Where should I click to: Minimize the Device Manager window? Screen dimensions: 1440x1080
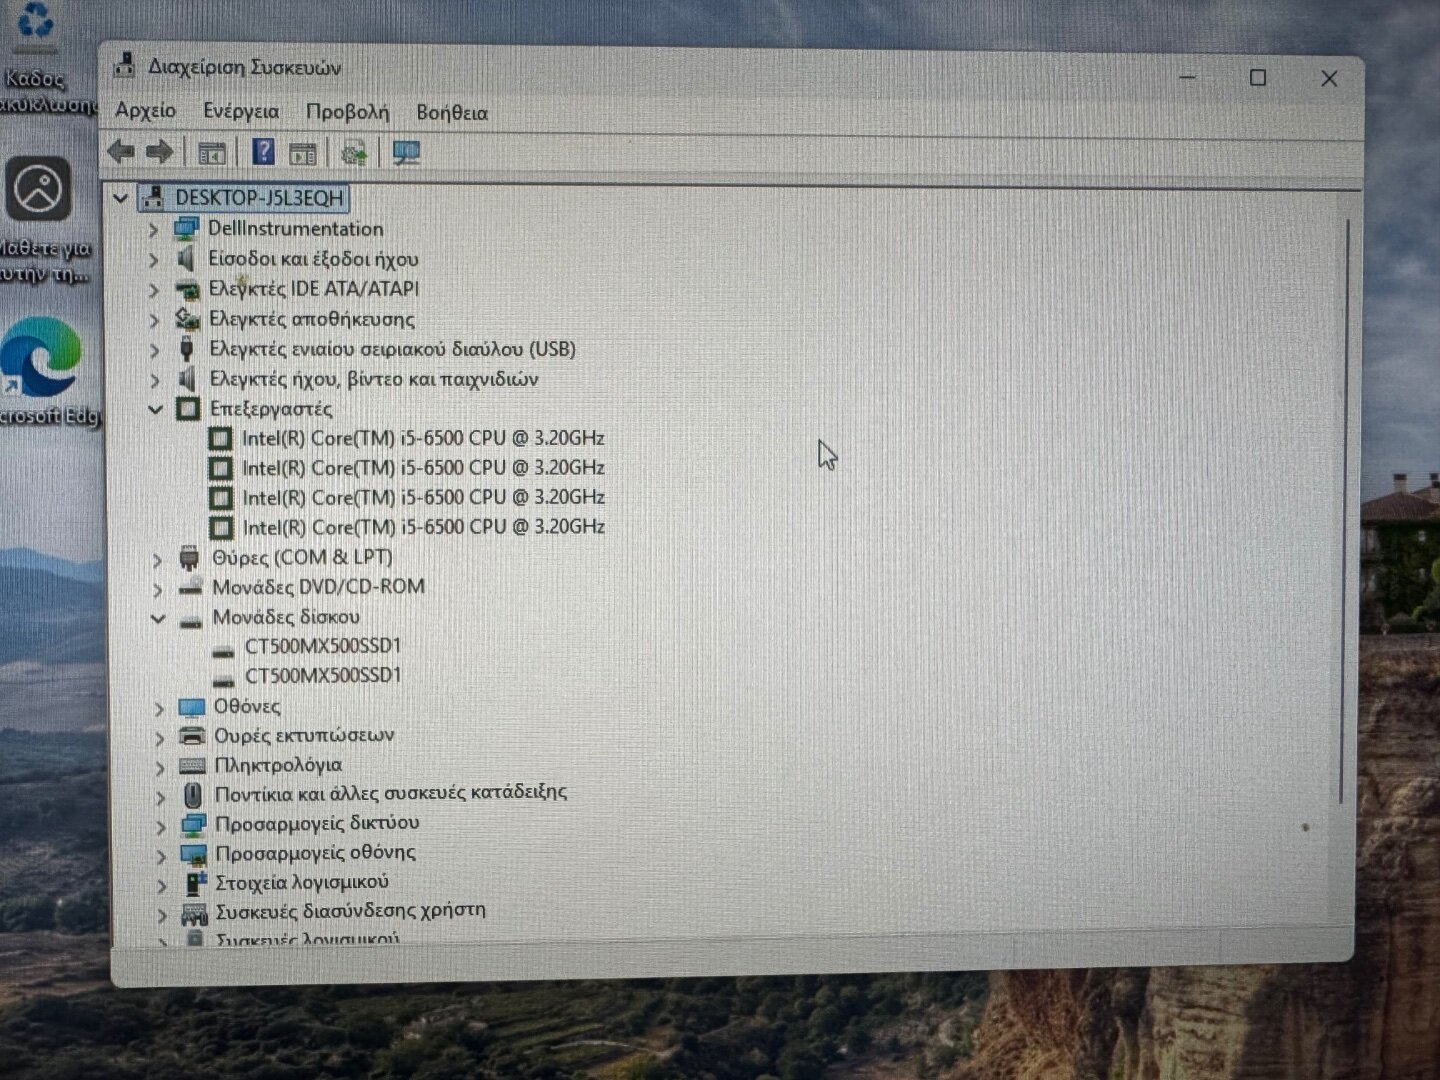point(1188,77)
